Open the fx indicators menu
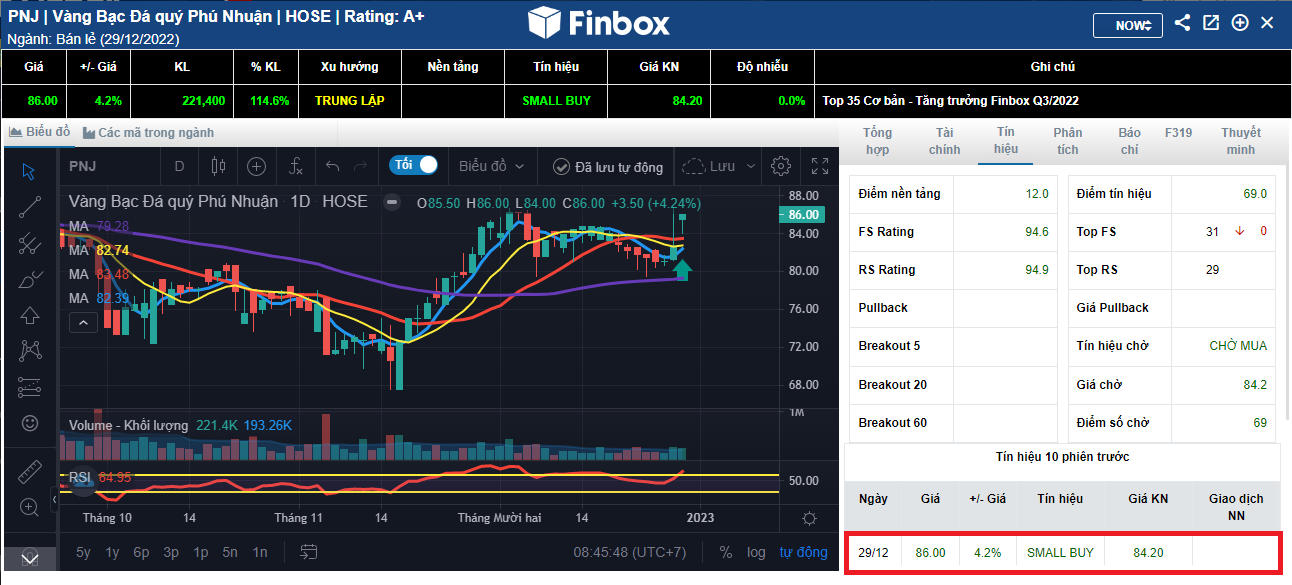Screen dimensions: 1292x585 tap(296, 166)
